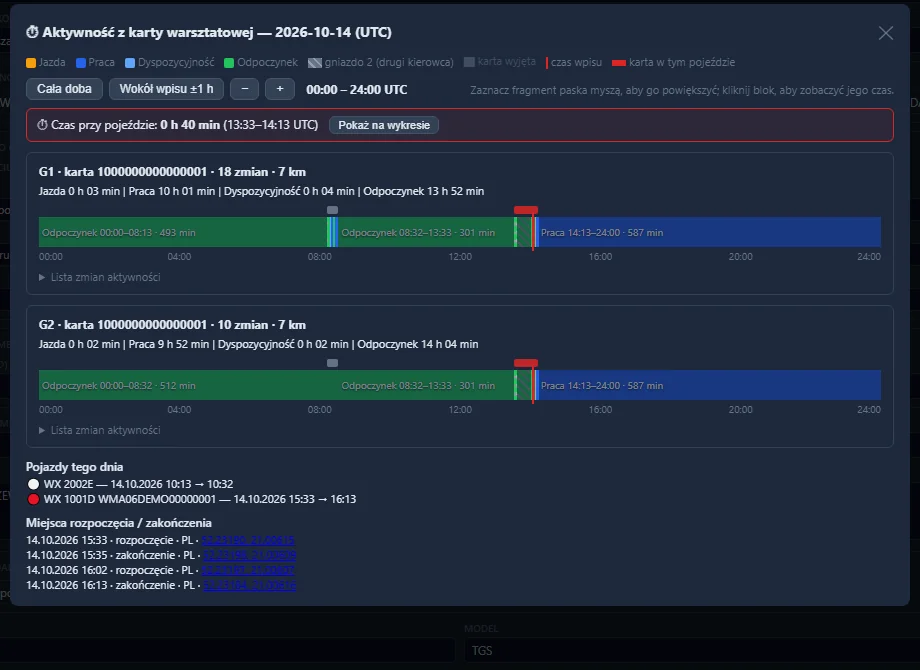The image size is (920, 670).
Task: Click the red karta w tym pojeździe swatch
Action: coord(618,63)
